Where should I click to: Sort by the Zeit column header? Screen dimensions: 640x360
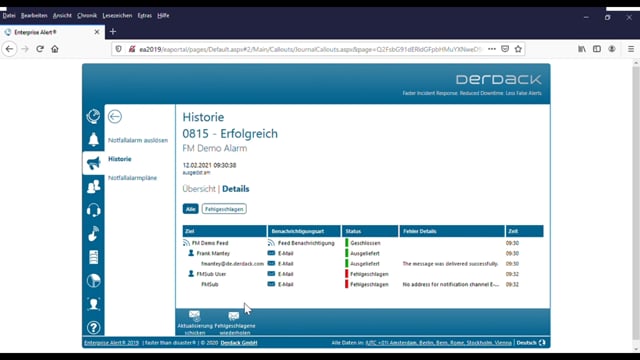(x=524, y=231)
